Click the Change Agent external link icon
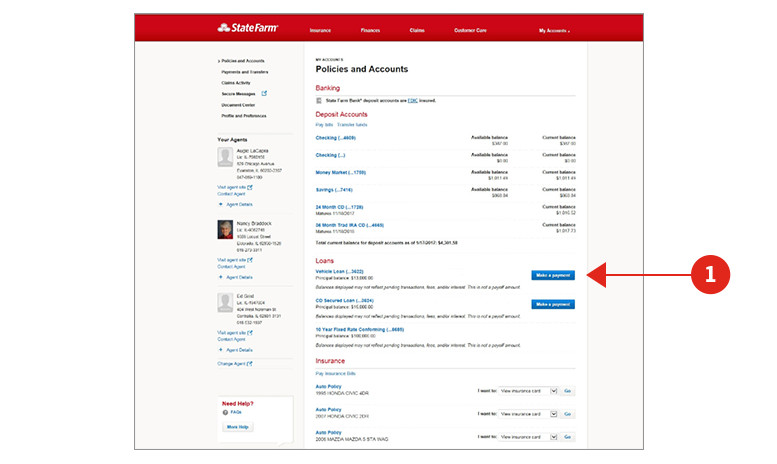 [250, 363]
